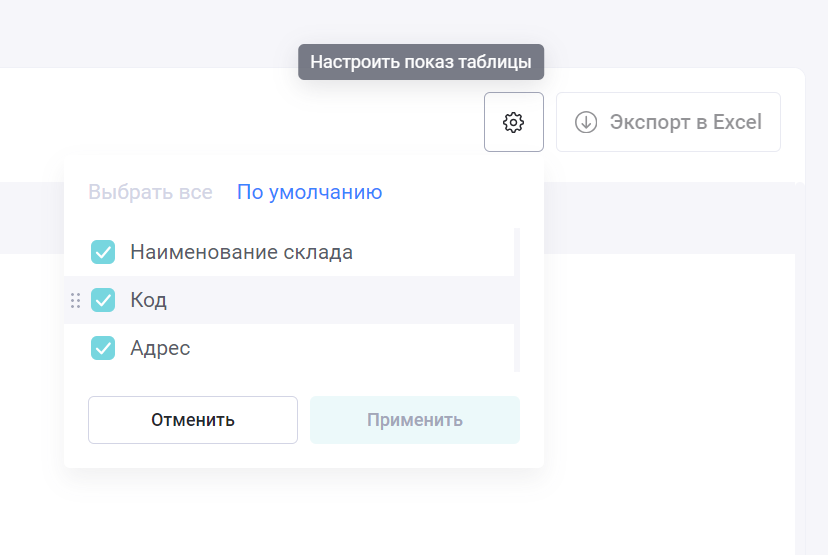828x555 pixels.
Task: Select the Адрес label text in list
Action: tap(160, 348)
